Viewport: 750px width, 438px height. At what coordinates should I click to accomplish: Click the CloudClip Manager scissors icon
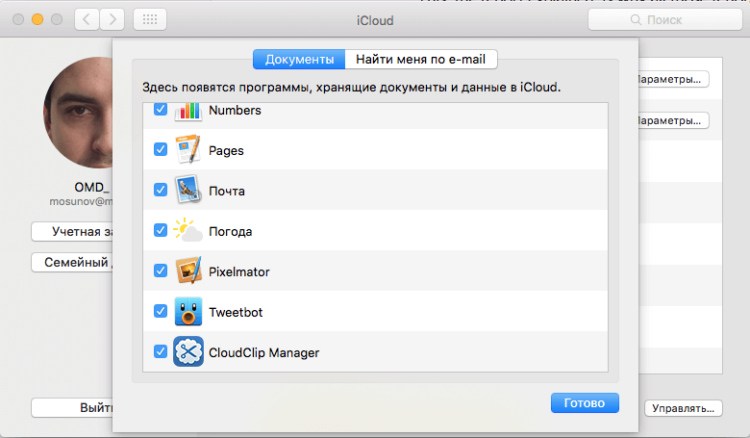point(188,351)
